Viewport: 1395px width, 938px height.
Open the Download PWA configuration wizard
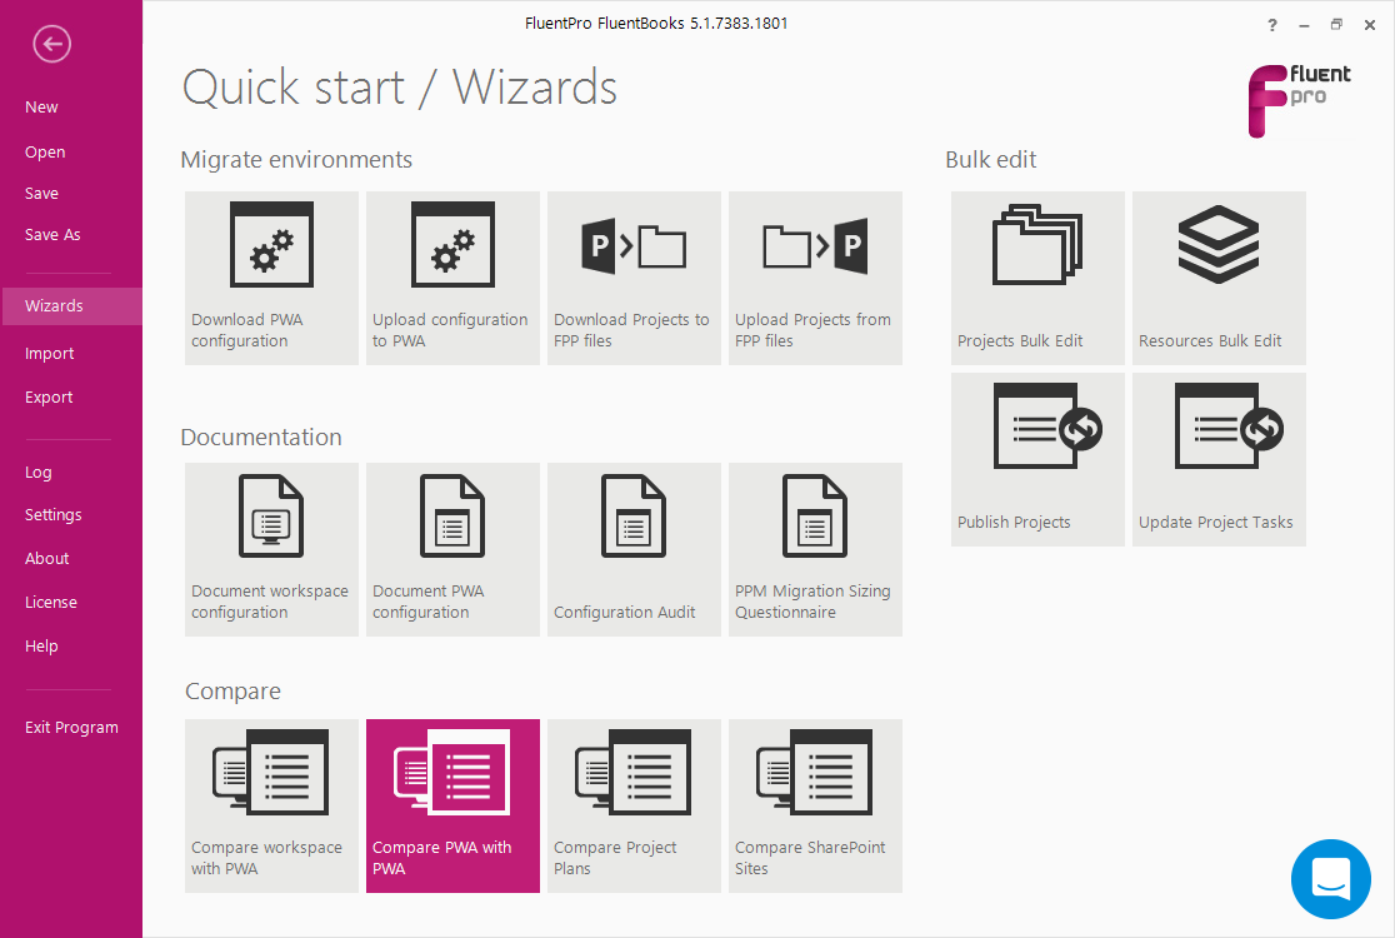click(271, 278)
